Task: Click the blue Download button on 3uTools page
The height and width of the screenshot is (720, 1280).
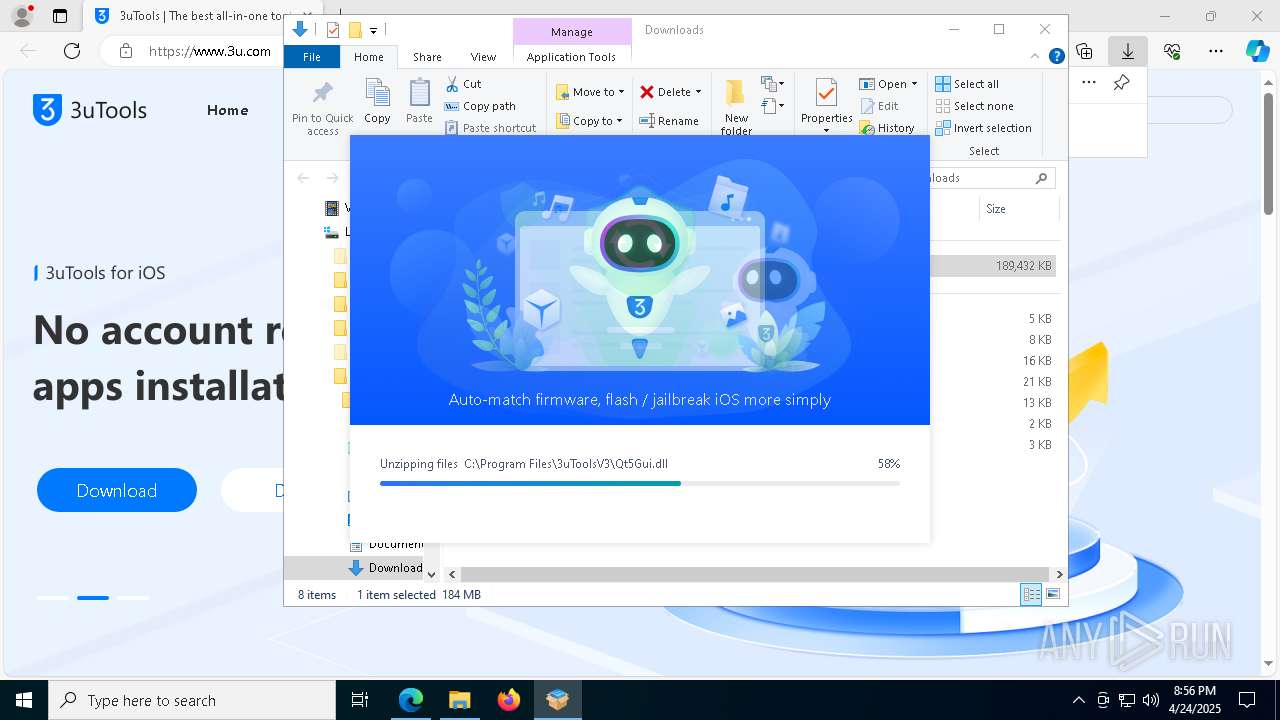Action: [117, 490]
